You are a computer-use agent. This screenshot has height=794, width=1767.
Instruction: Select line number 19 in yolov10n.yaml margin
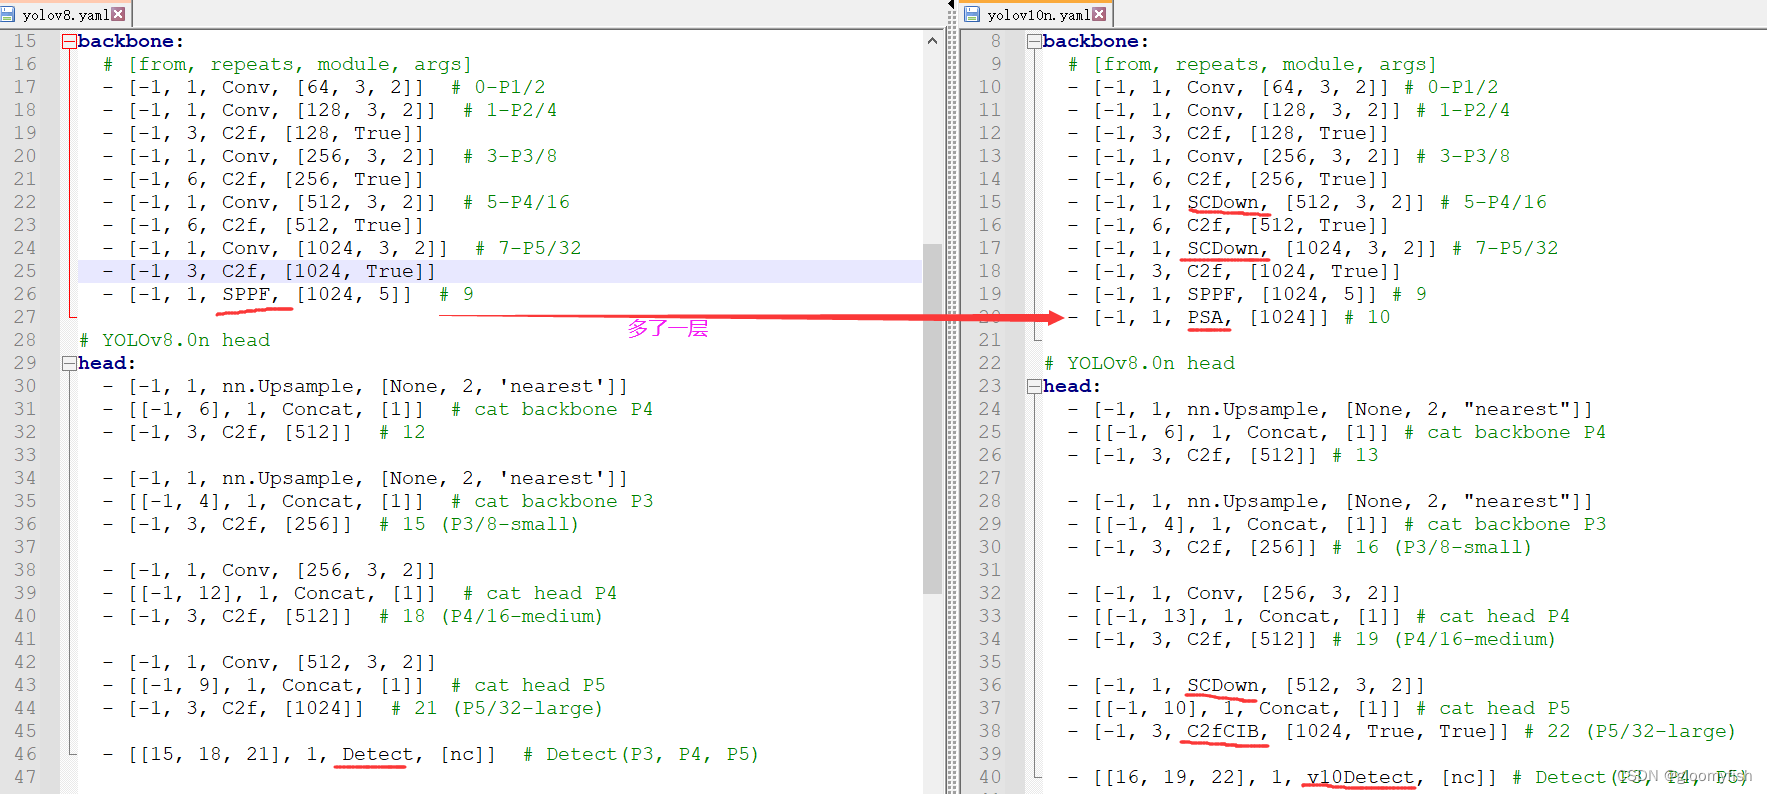click(x=990, y=294)
